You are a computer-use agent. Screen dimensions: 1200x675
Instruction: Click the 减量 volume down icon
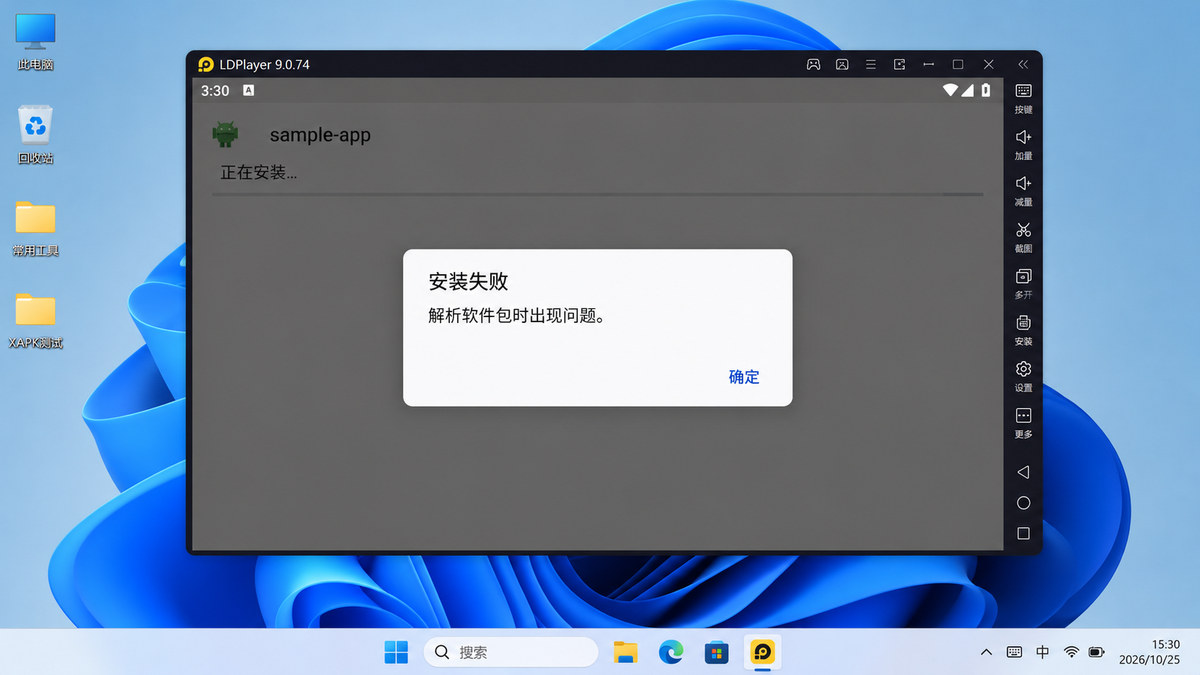(x=1023, y=183)
